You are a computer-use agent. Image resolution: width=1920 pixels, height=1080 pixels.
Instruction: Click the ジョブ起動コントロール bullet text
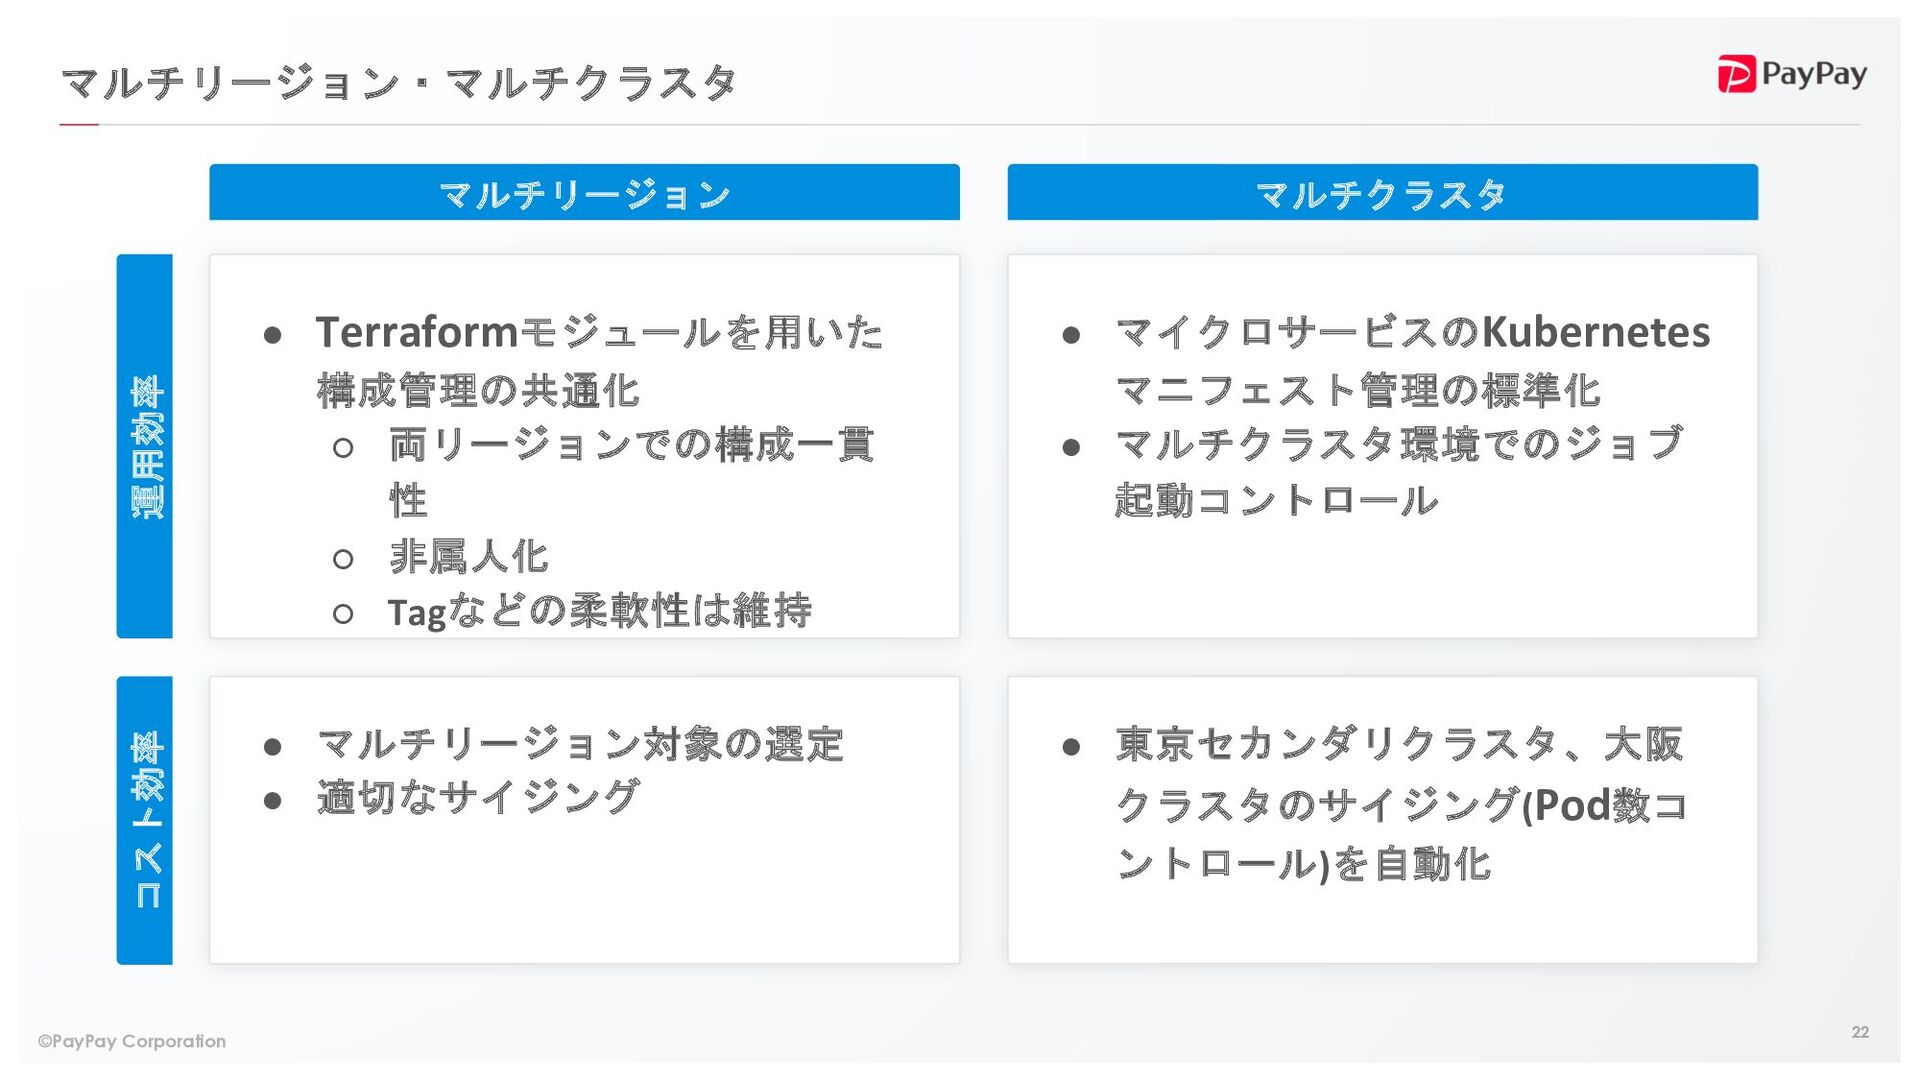[1398, 472]
